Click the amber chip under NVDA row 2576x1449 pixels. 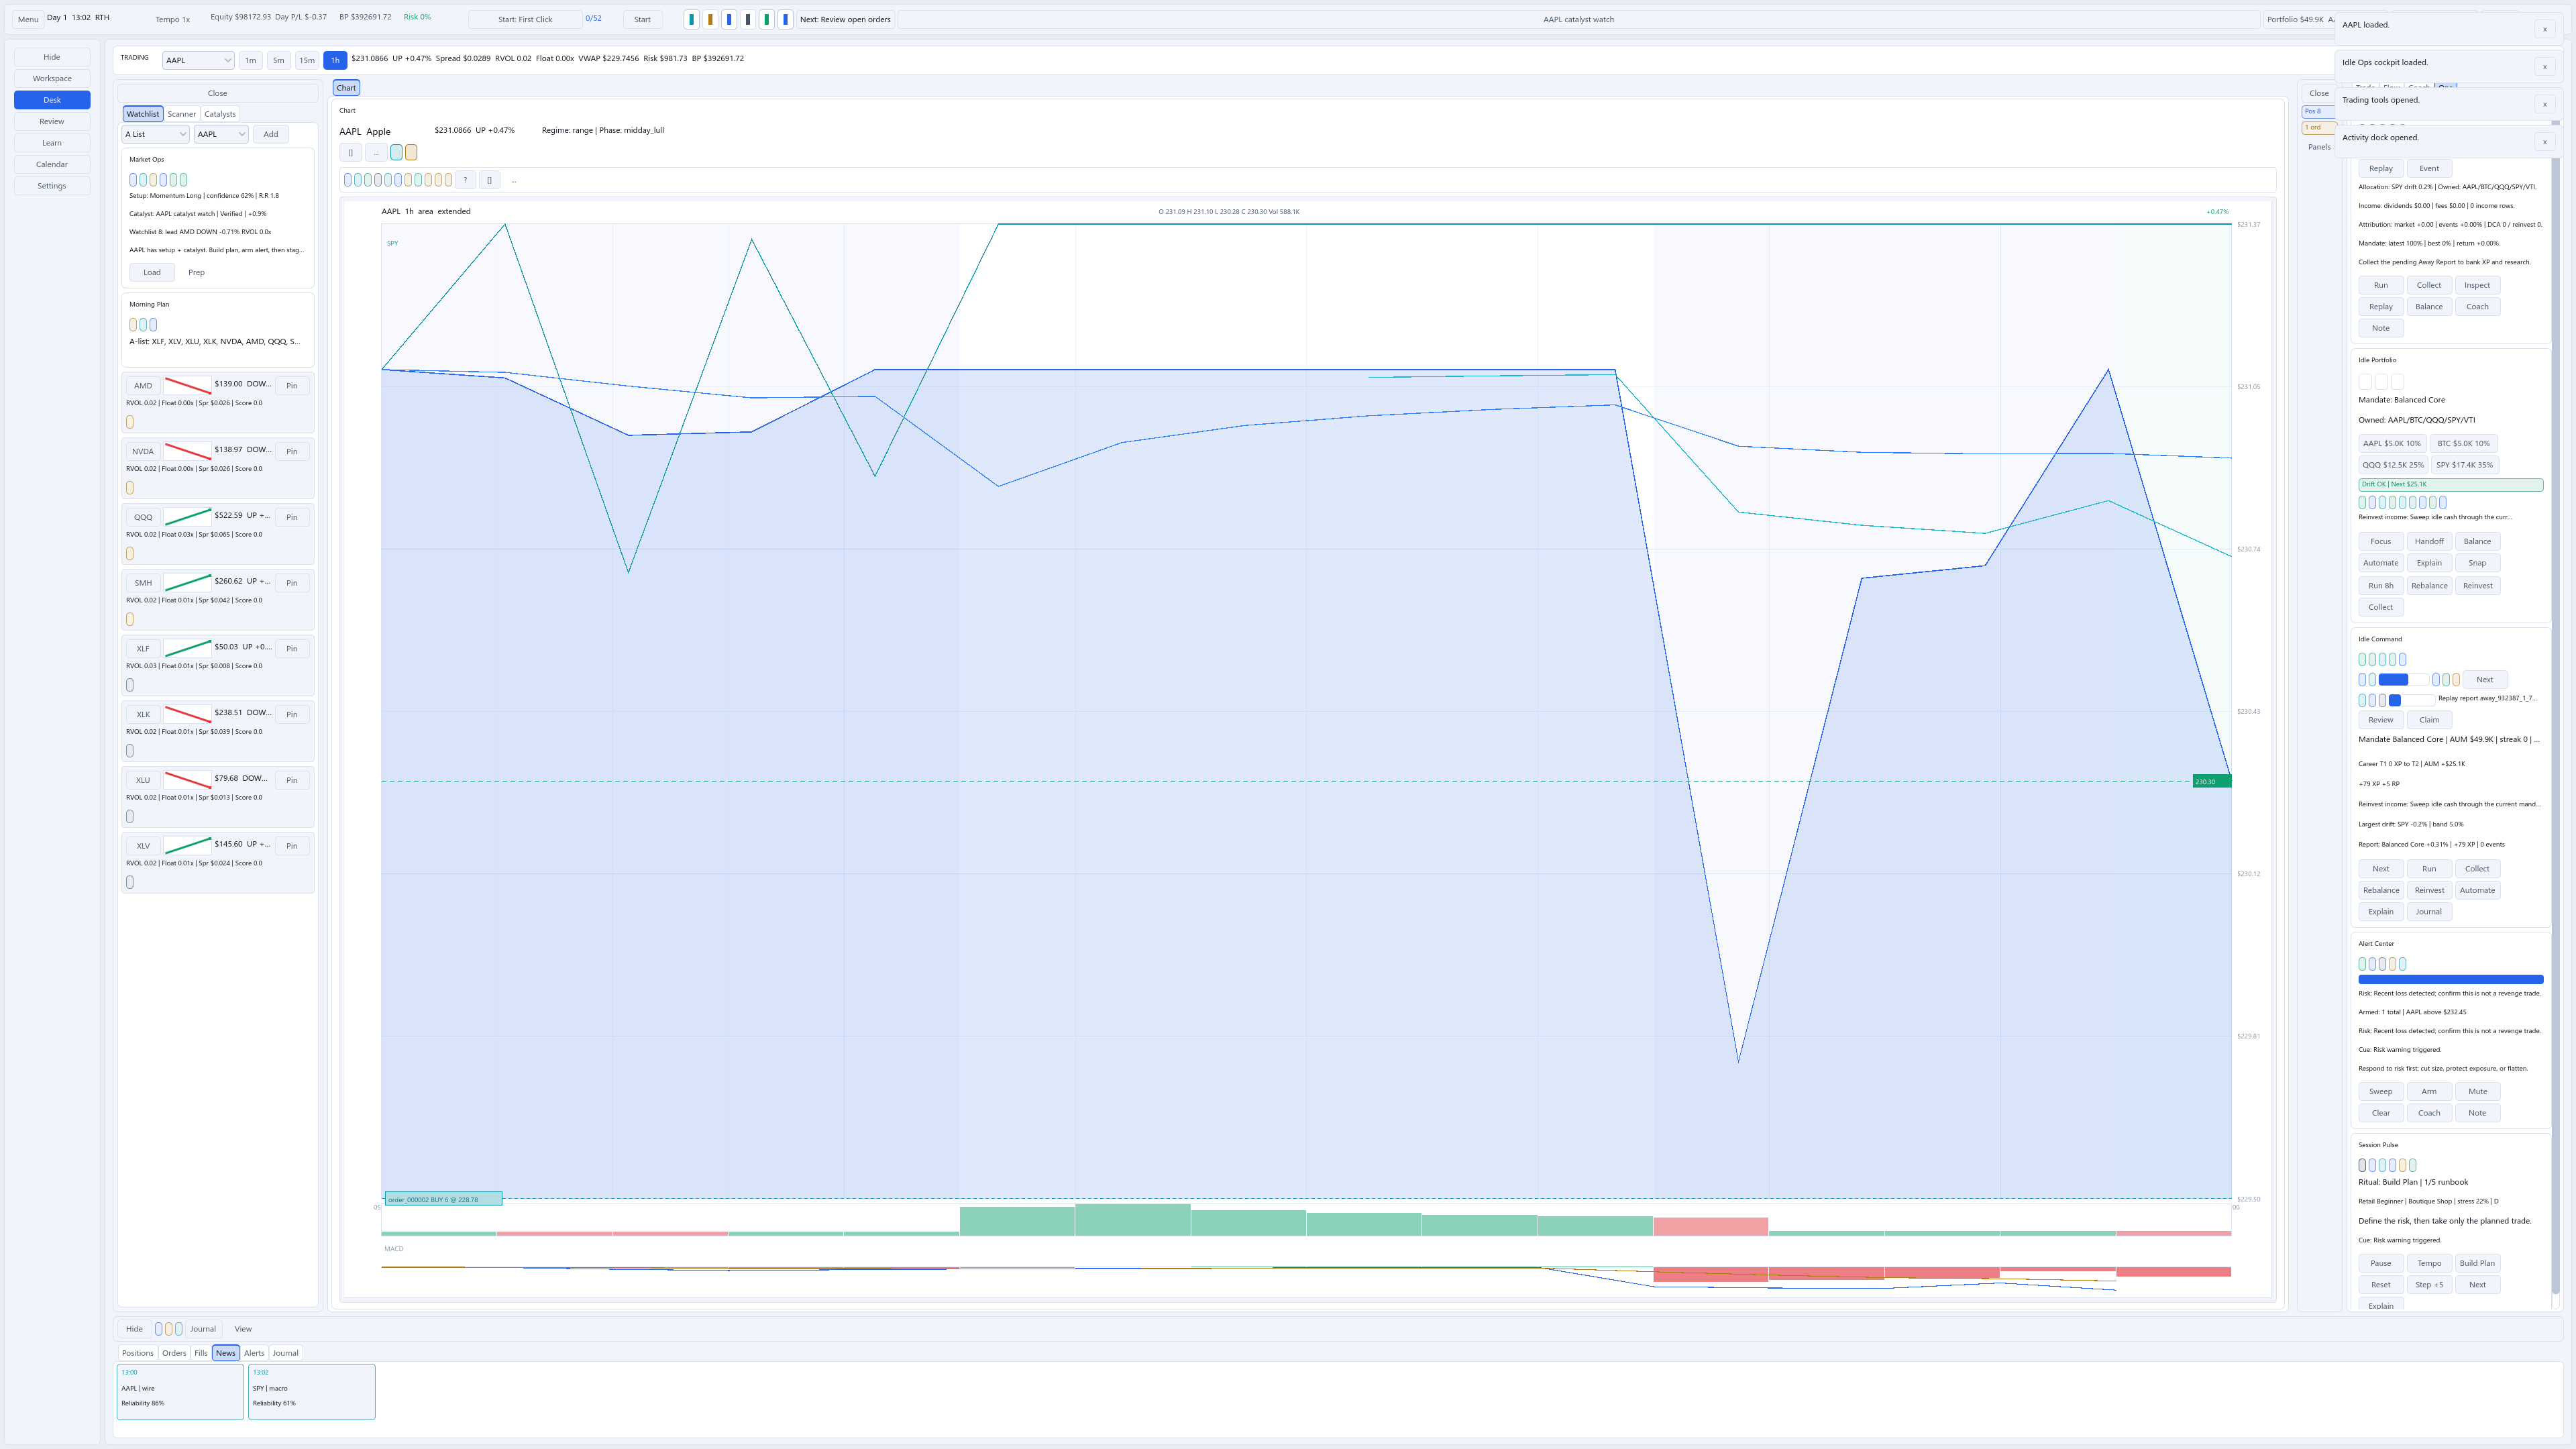pos(130,488)
